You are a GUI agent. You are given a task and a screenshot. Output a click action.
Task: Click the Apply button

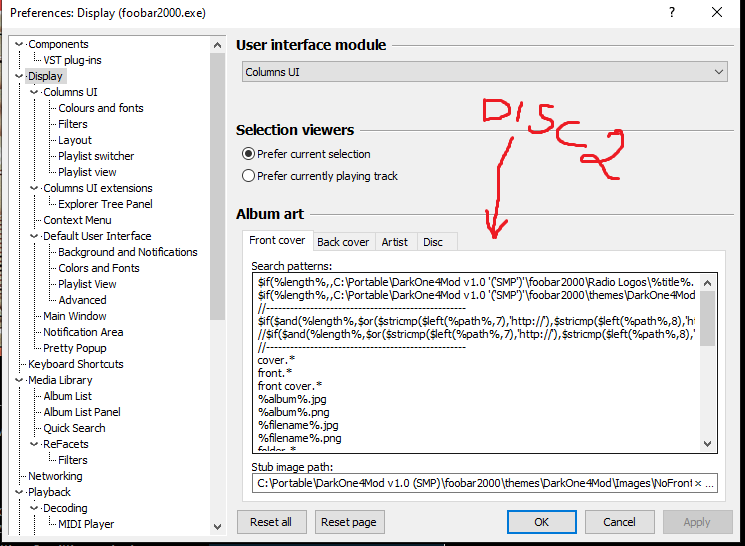pos(697,522)
